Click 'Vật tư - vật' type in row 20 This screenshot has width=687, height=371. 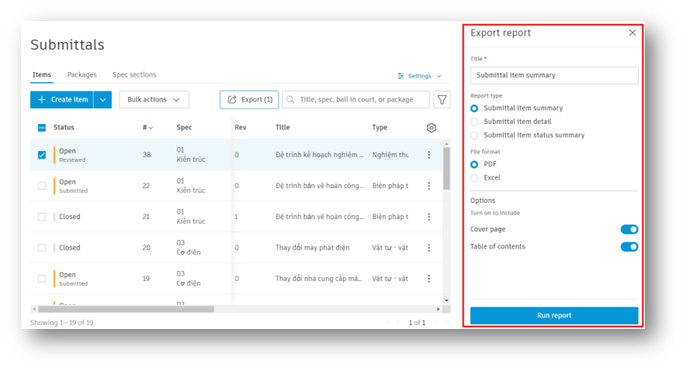pos(390,248)
